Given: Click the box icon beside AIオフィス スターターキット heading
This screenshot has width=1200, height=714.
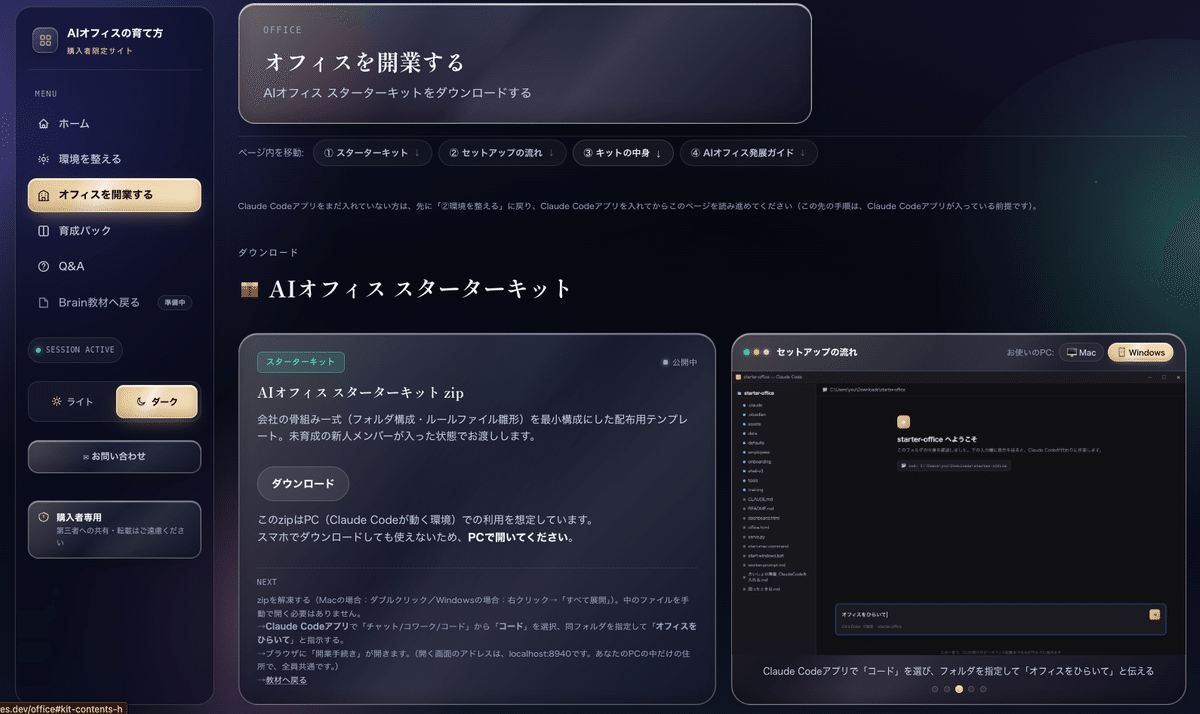Looking at the screenshot, I should (249, 290).
